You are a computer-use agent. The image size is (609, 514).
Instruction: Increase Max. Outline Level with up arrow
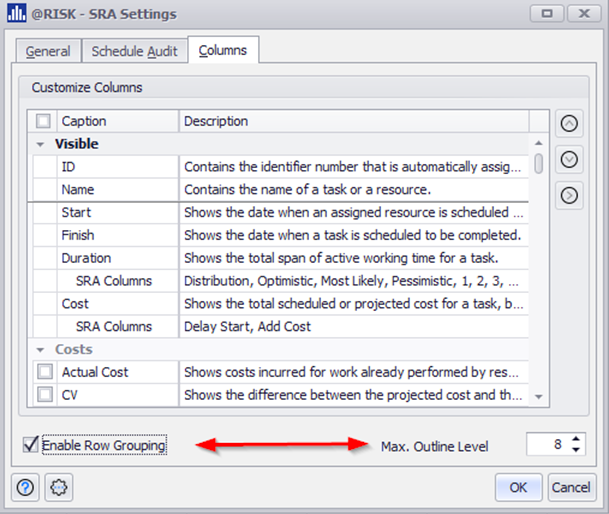point(578,439)
